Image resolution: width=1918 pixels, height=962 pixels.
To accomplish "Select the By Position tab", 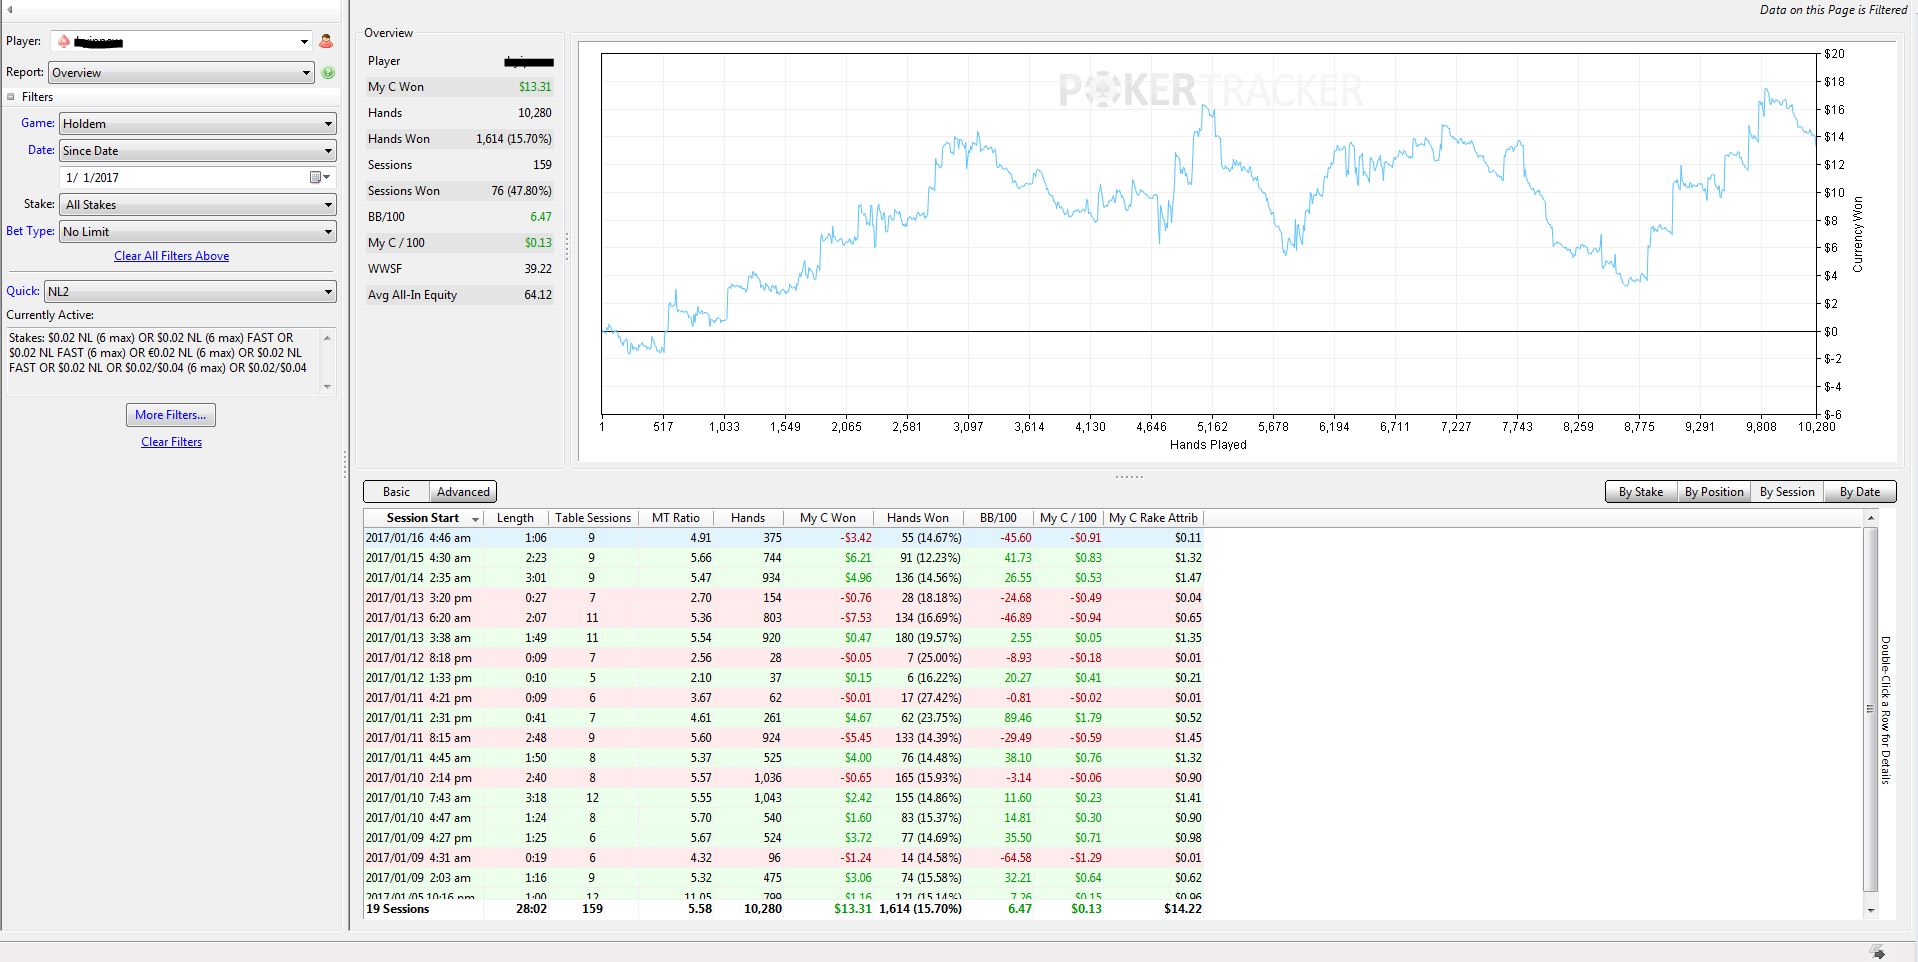I will click(1713, 492).
